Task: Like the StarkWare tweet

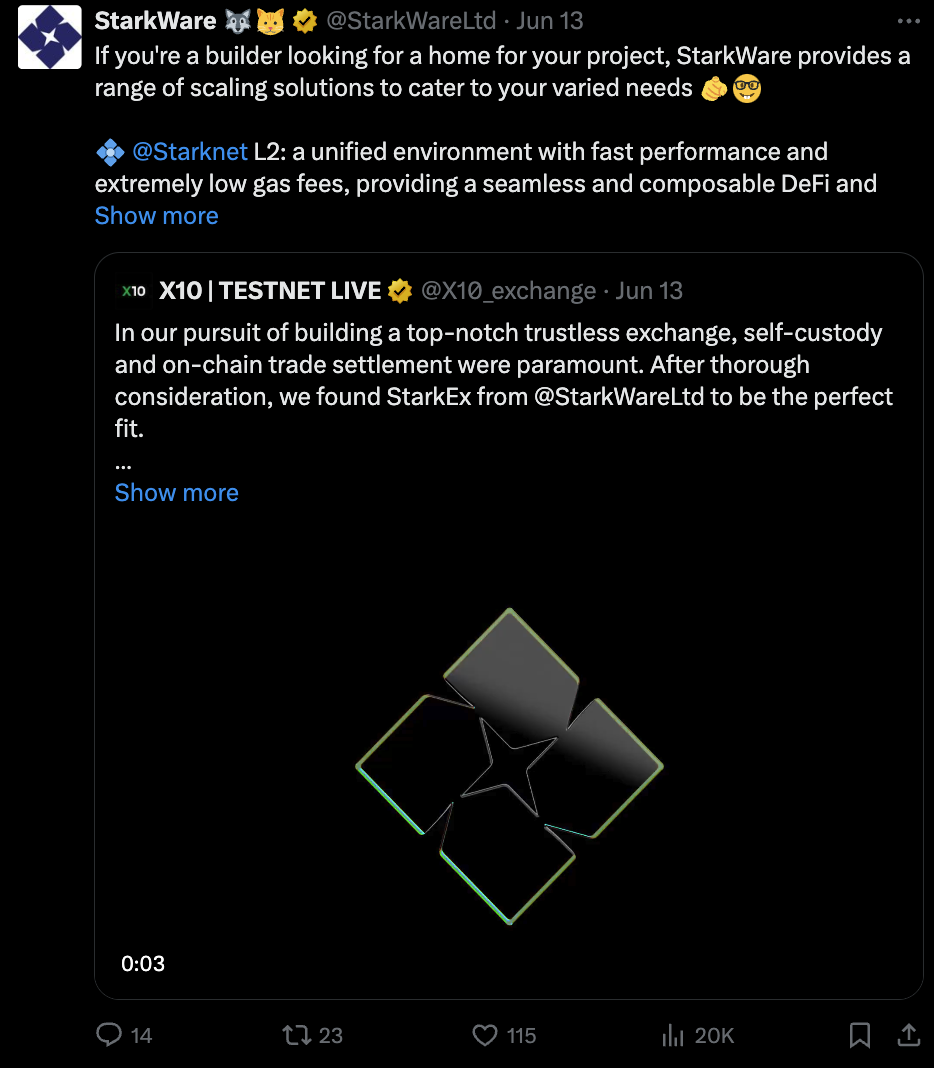Action: pyautogui.click(x=485, y=1035)
